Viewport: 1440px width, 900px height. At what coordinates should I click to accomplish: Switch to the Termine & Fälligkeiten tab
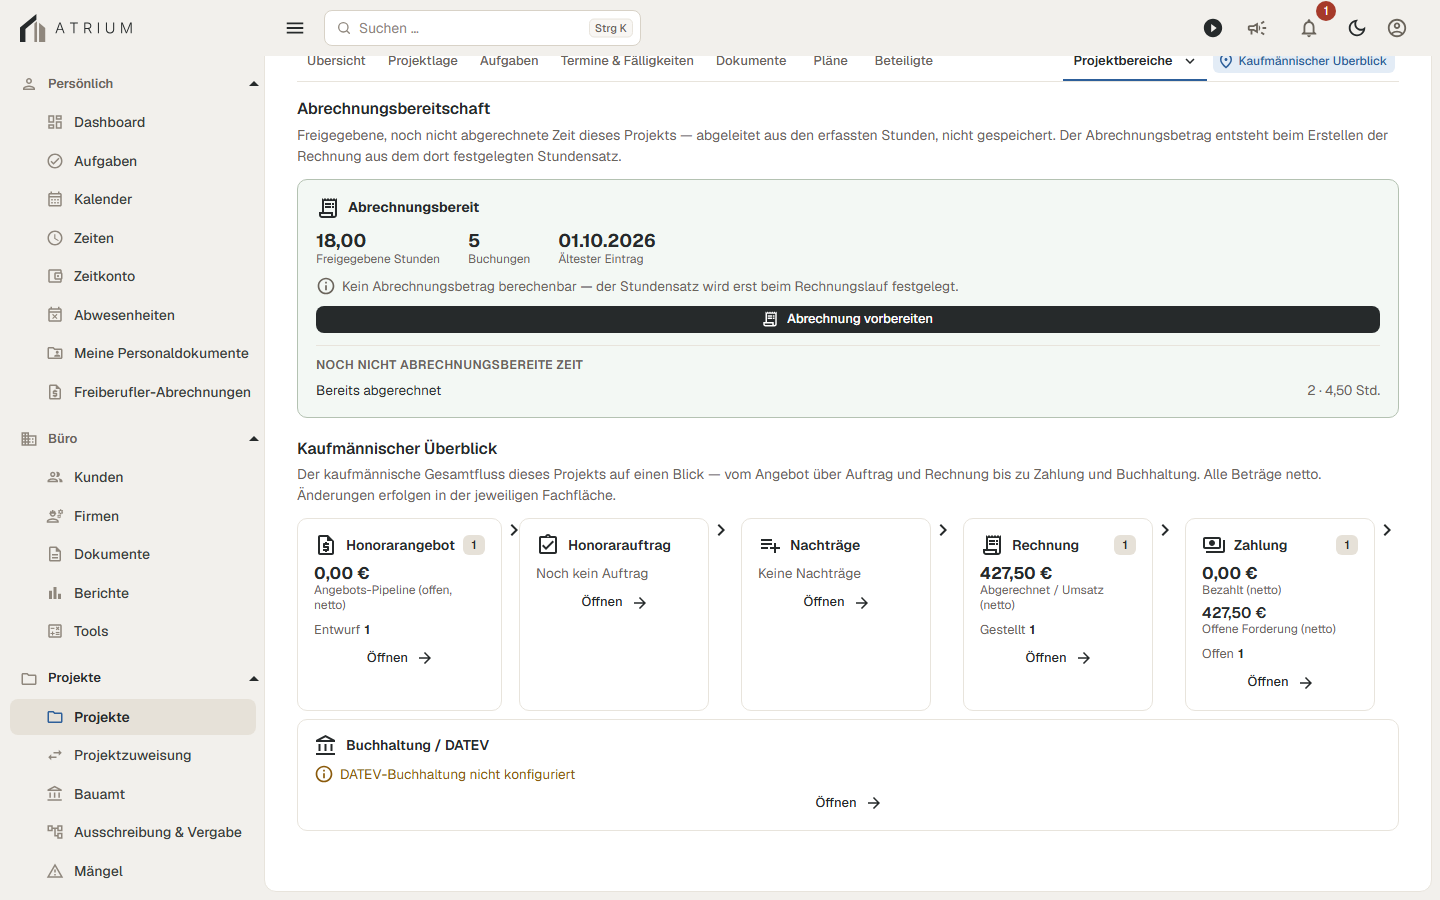627,61
